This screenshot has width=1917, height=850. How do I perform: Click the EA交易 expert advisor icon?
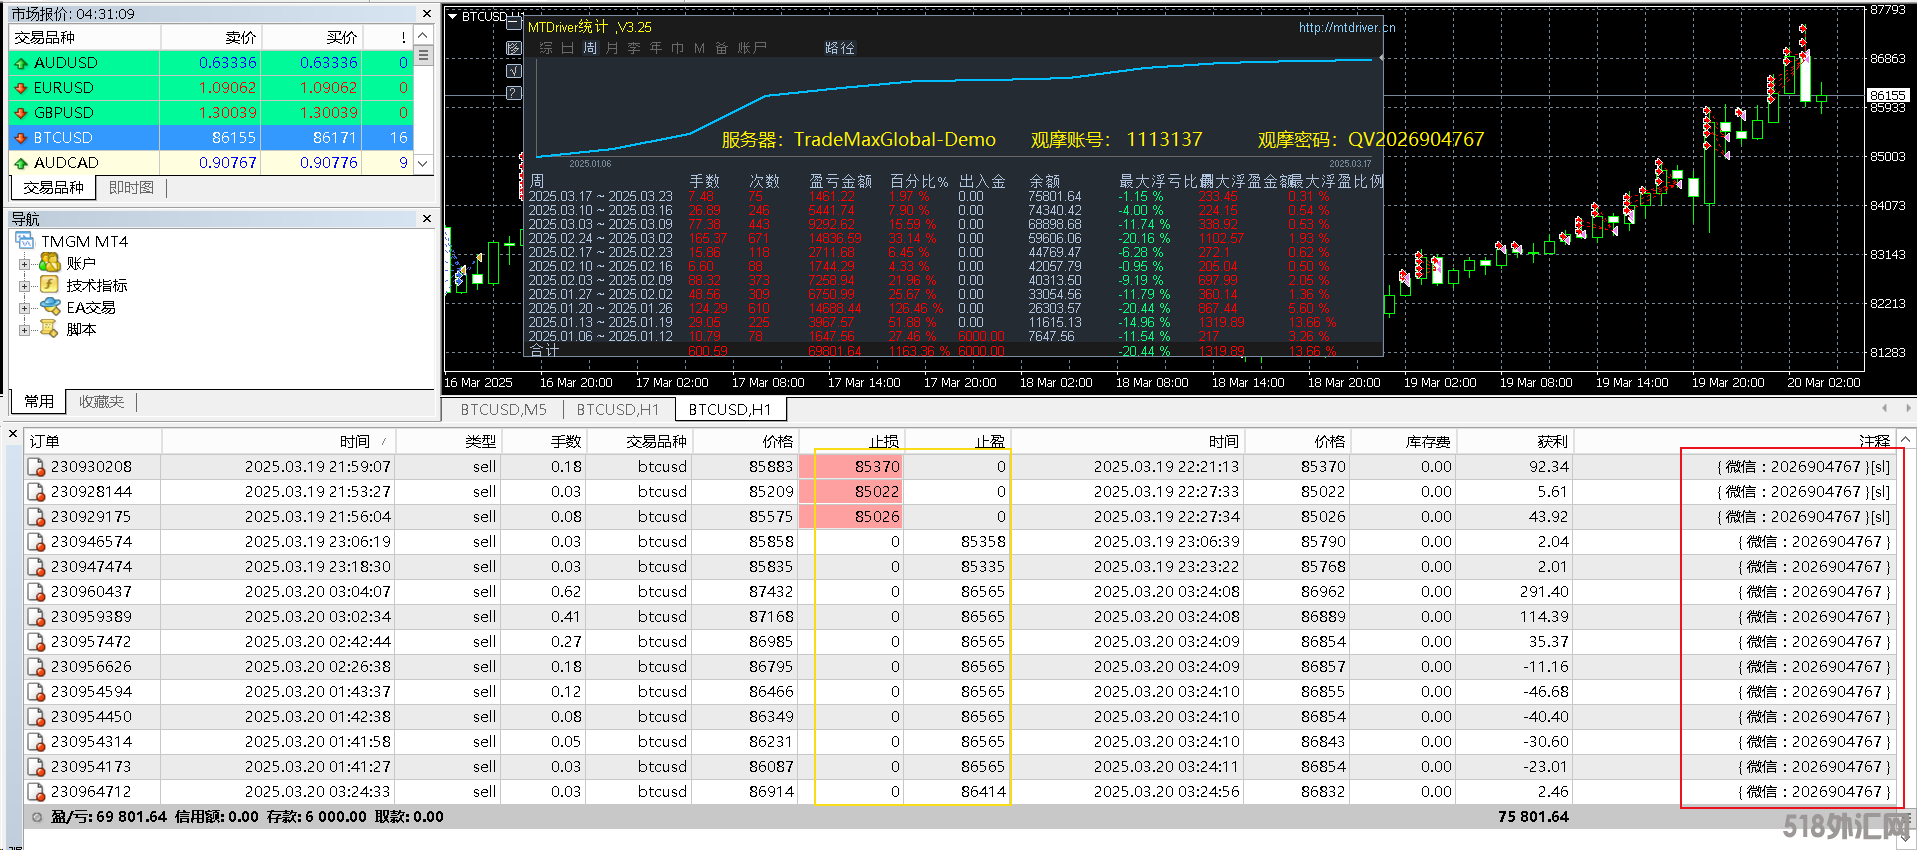click(x=50, y=307)
